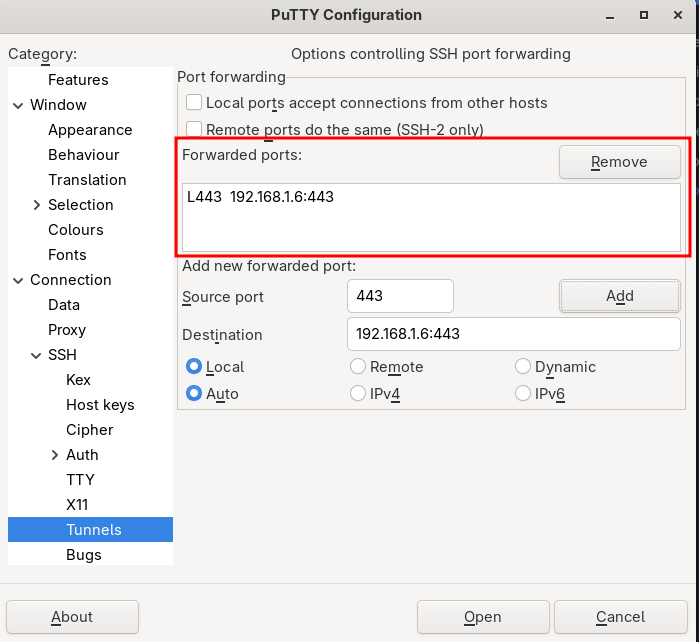Open the X11 settings
Screen dimensions: 699x642
pyautogui.click(x=77, y=505)
